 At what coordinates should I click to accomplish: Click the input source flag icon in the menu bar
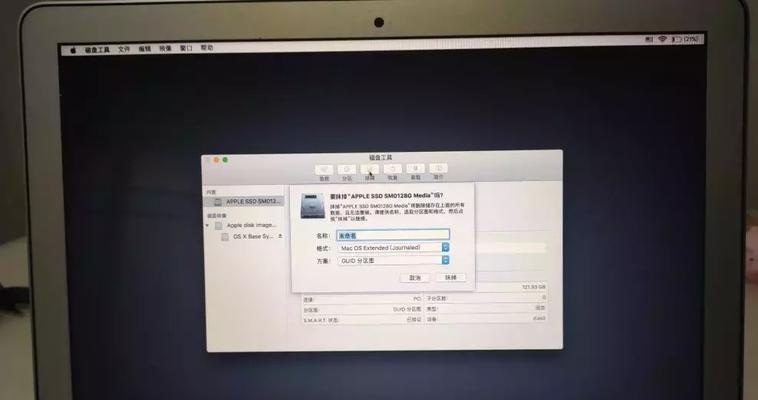tap(649, 39)
